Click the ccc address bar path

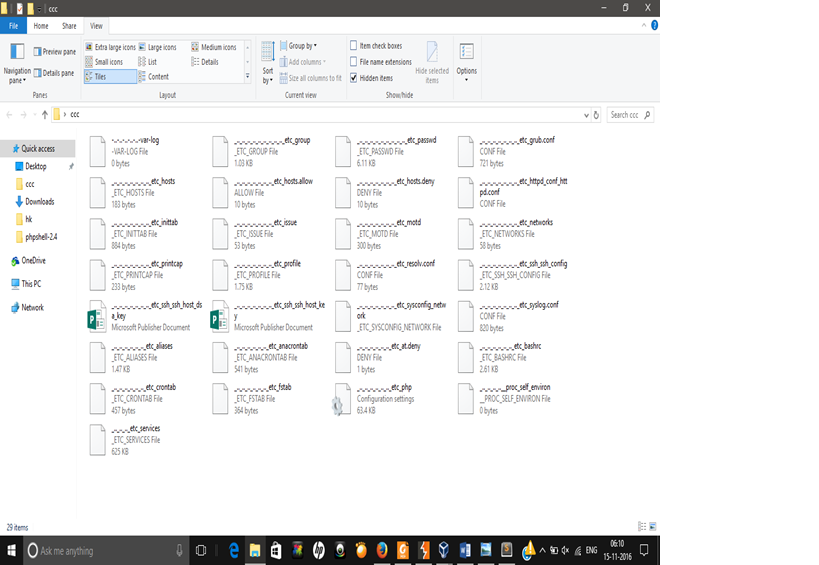[75, 114]
